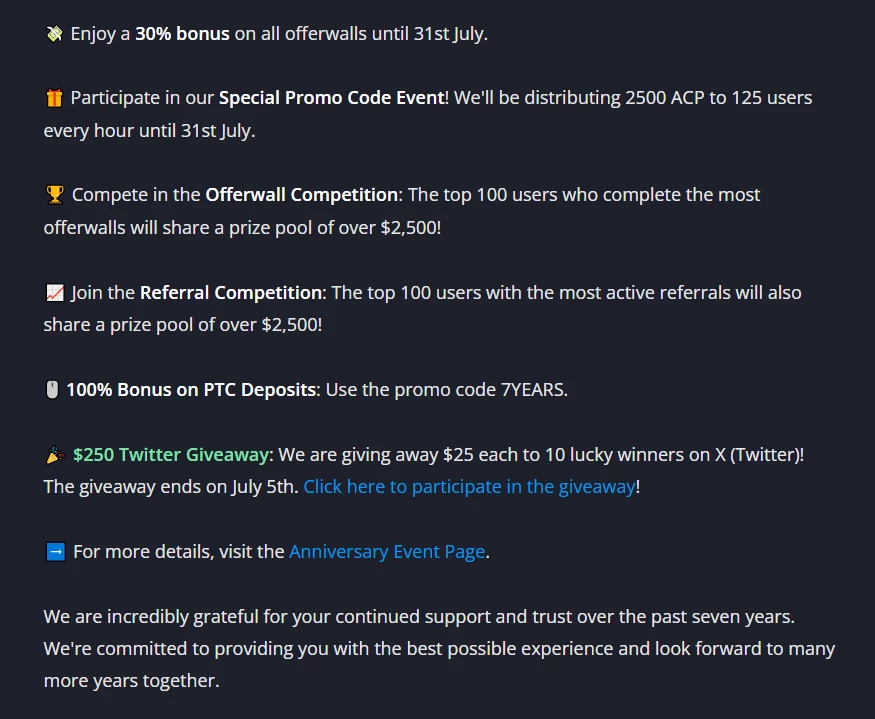Click the party popper emoji icon

click(x=55, y=454)
